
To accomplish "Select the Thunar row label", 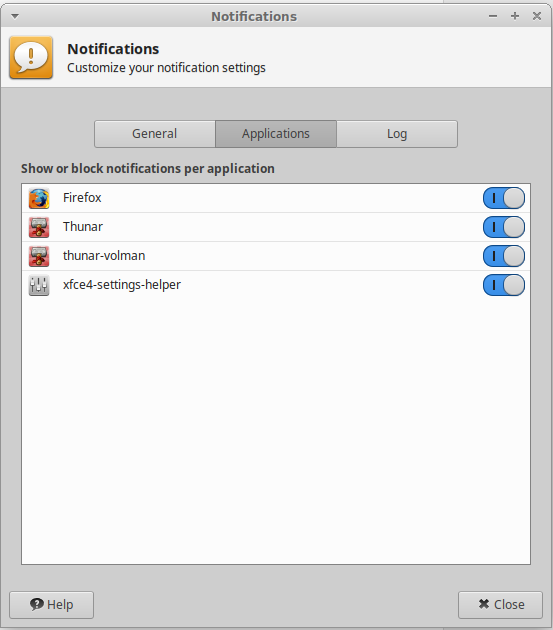I will click(83, 227).
